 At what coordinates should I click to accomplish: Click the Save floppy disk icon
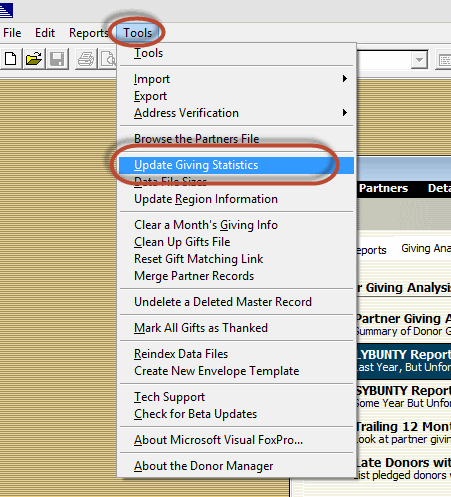click(57, 59)
